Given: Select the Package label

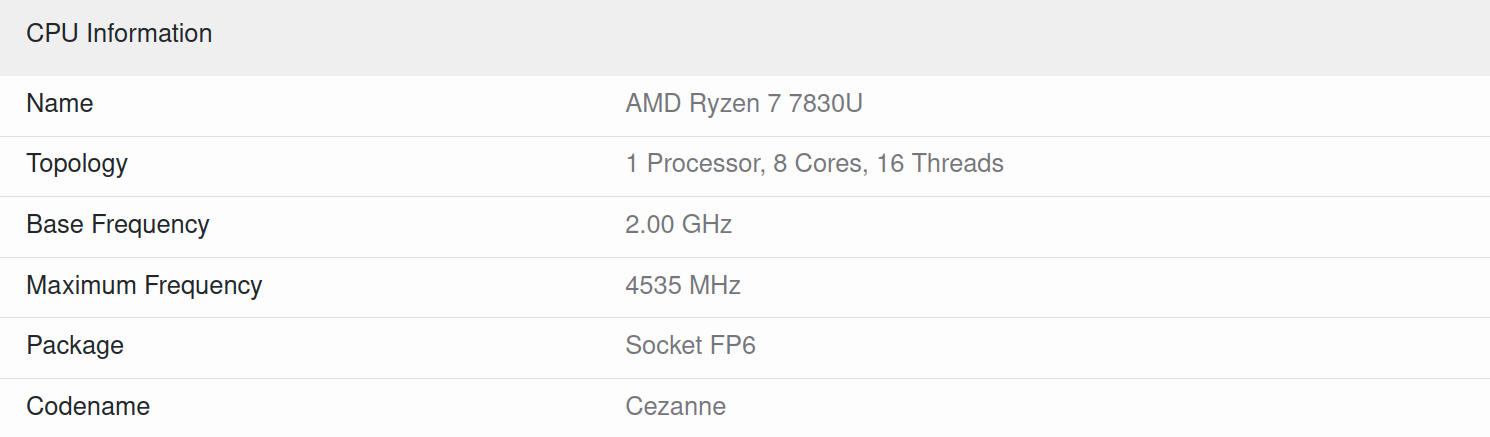Looking at the screenshot, I should (75, 346).
